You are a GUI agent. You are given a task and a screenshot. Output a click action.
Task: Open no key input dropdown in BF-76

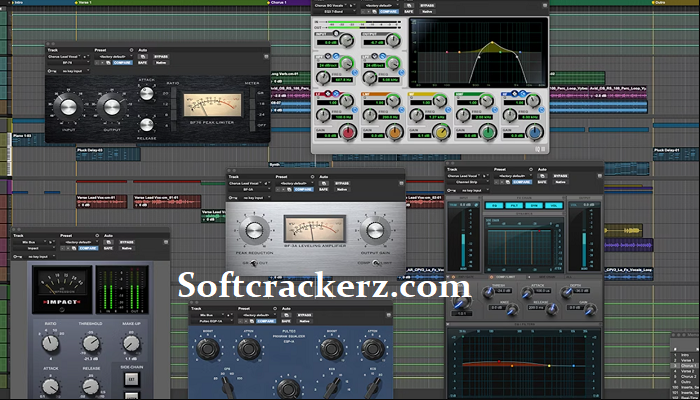click(x=73, y=71)
